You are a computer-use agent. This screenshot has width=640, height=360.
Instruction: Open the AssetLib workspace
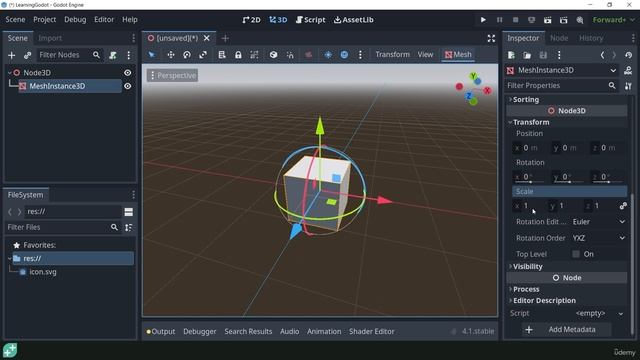coord(353,20)
